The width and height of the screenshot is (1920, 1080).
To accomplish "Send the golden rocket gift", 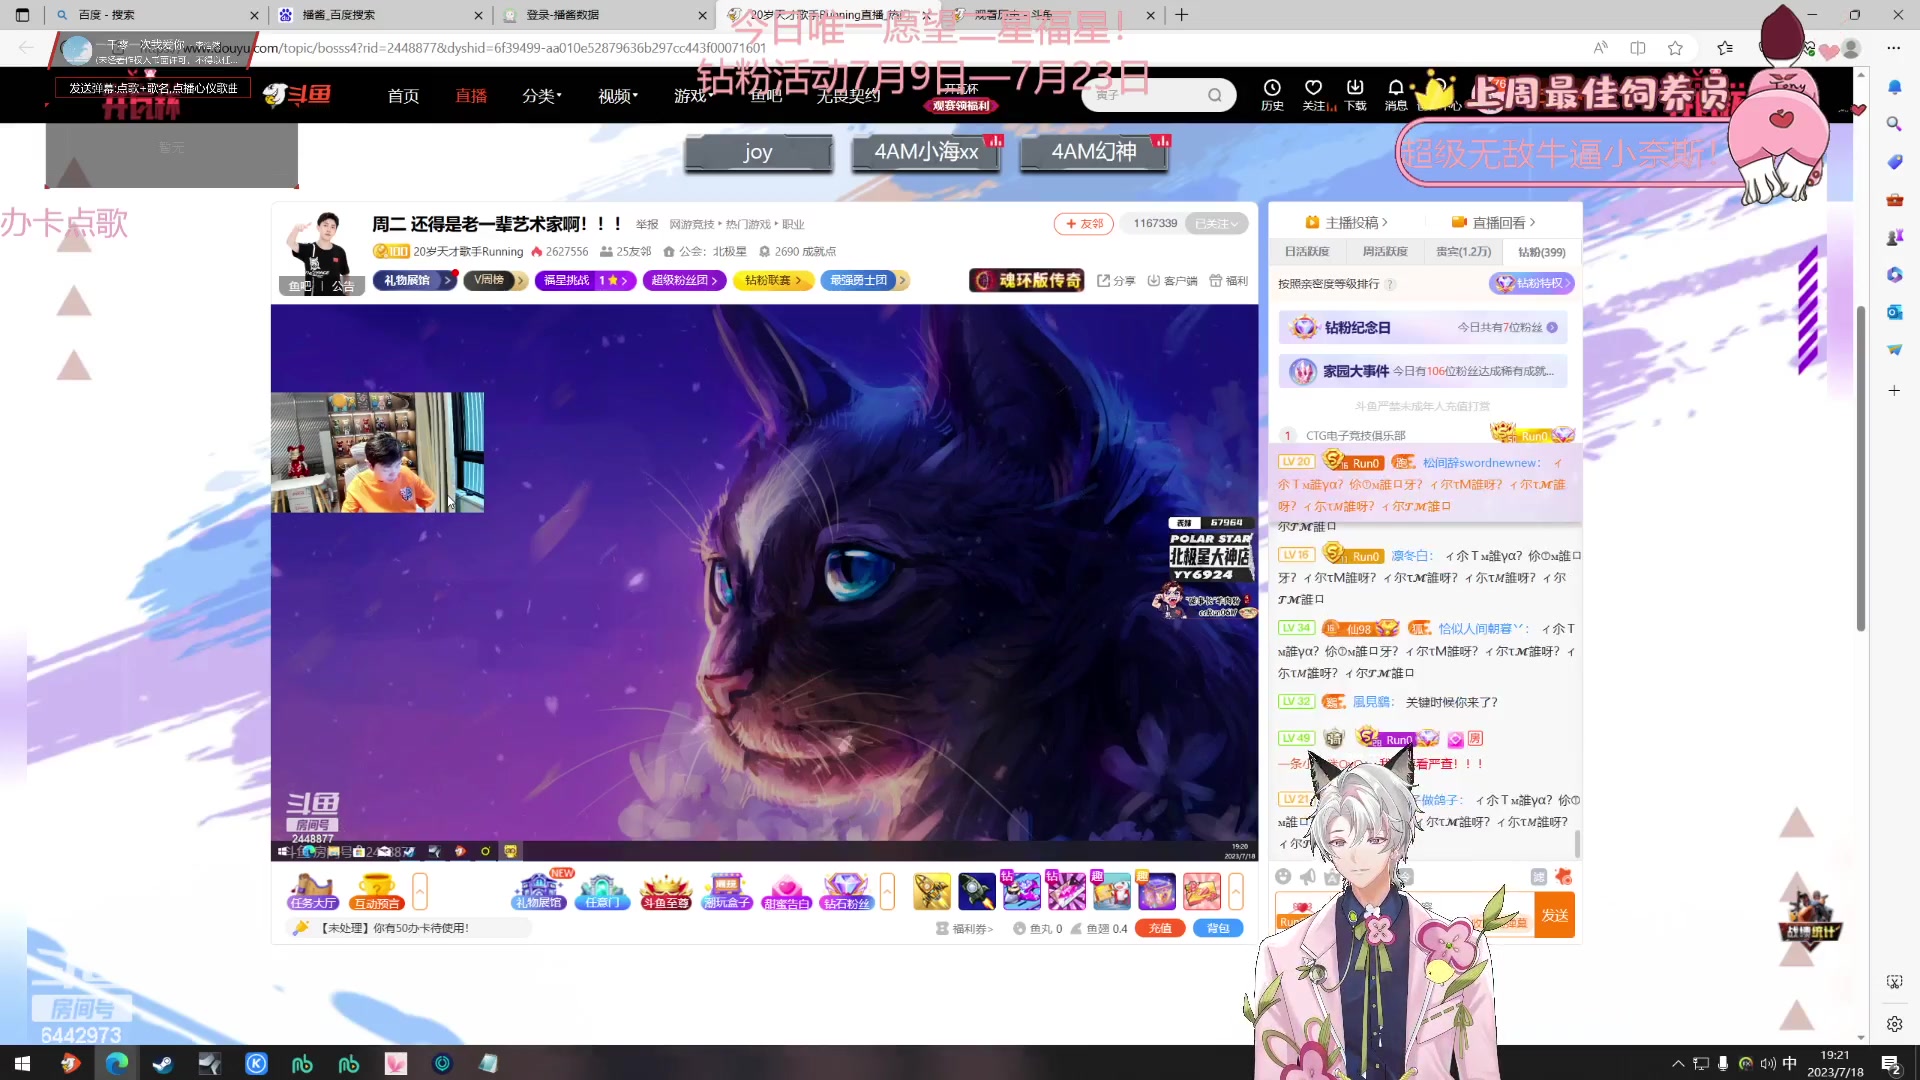I will 932,891.
